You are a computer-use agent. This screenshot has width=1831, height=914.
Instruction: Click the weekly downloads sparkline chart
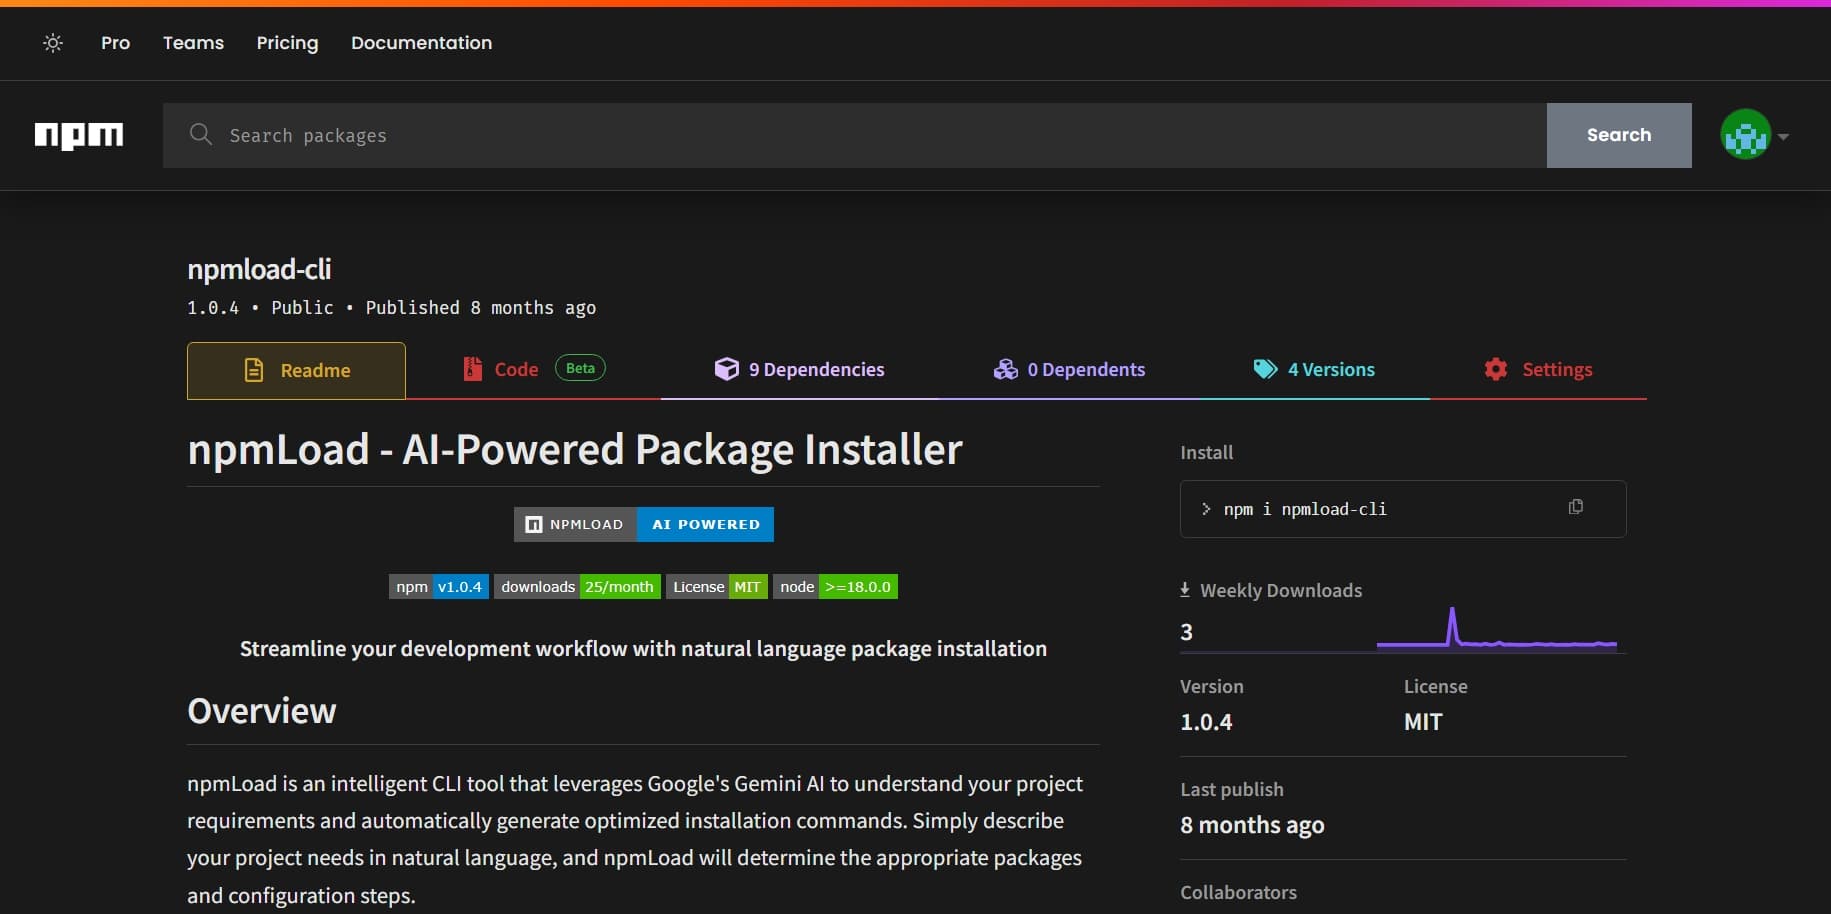[1497, 629]
